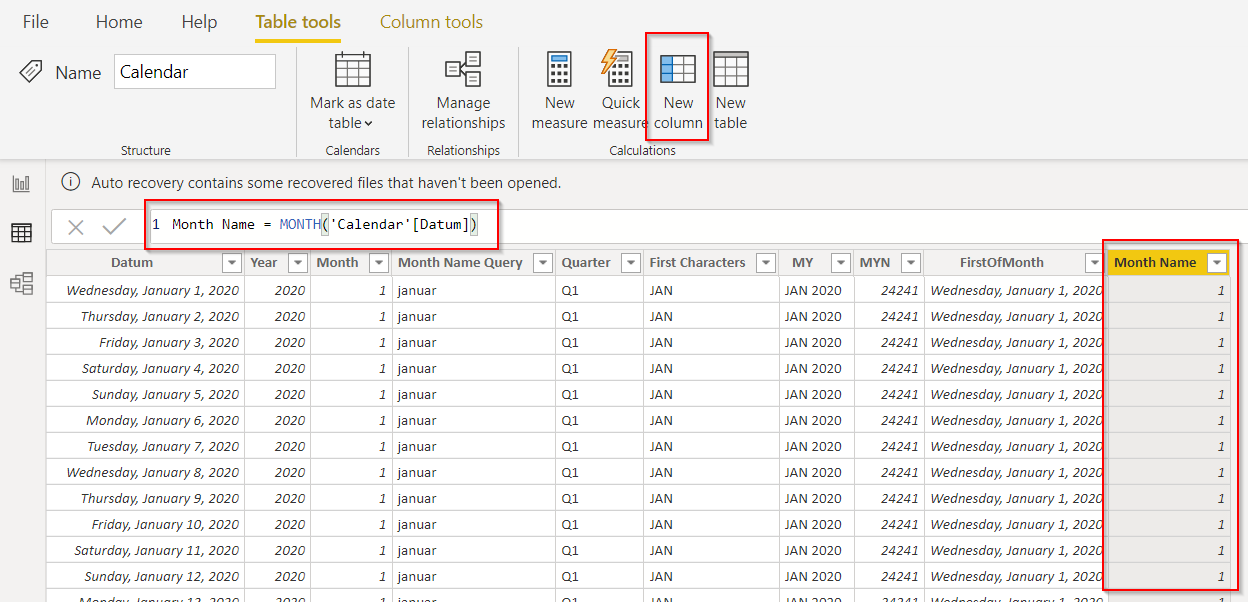Switch to Model view in sidebar
1248x602 pixels.
pyautogui.click(x=21, y=283)
